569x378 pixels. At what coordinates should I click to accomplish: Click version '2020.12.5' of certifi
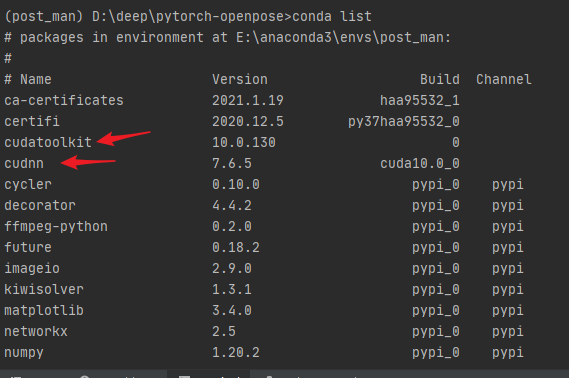[x=248, y=122]
